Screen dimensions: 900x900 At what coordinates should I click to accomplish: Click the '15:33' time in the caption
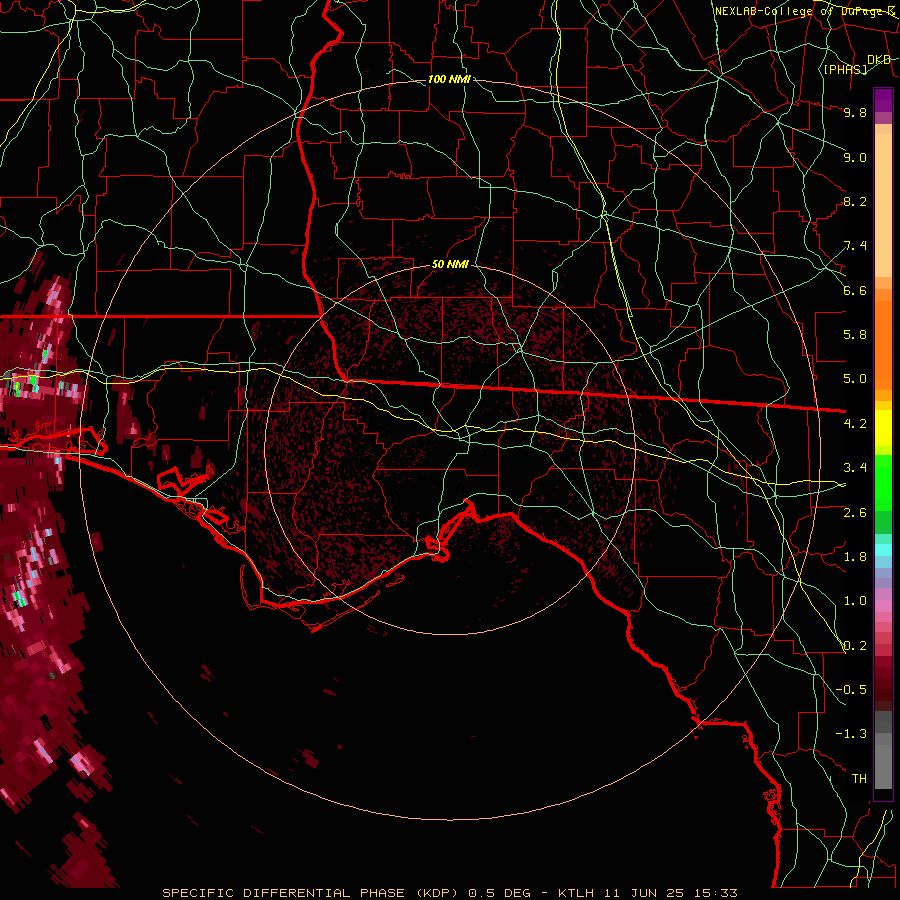pos(715,893)
